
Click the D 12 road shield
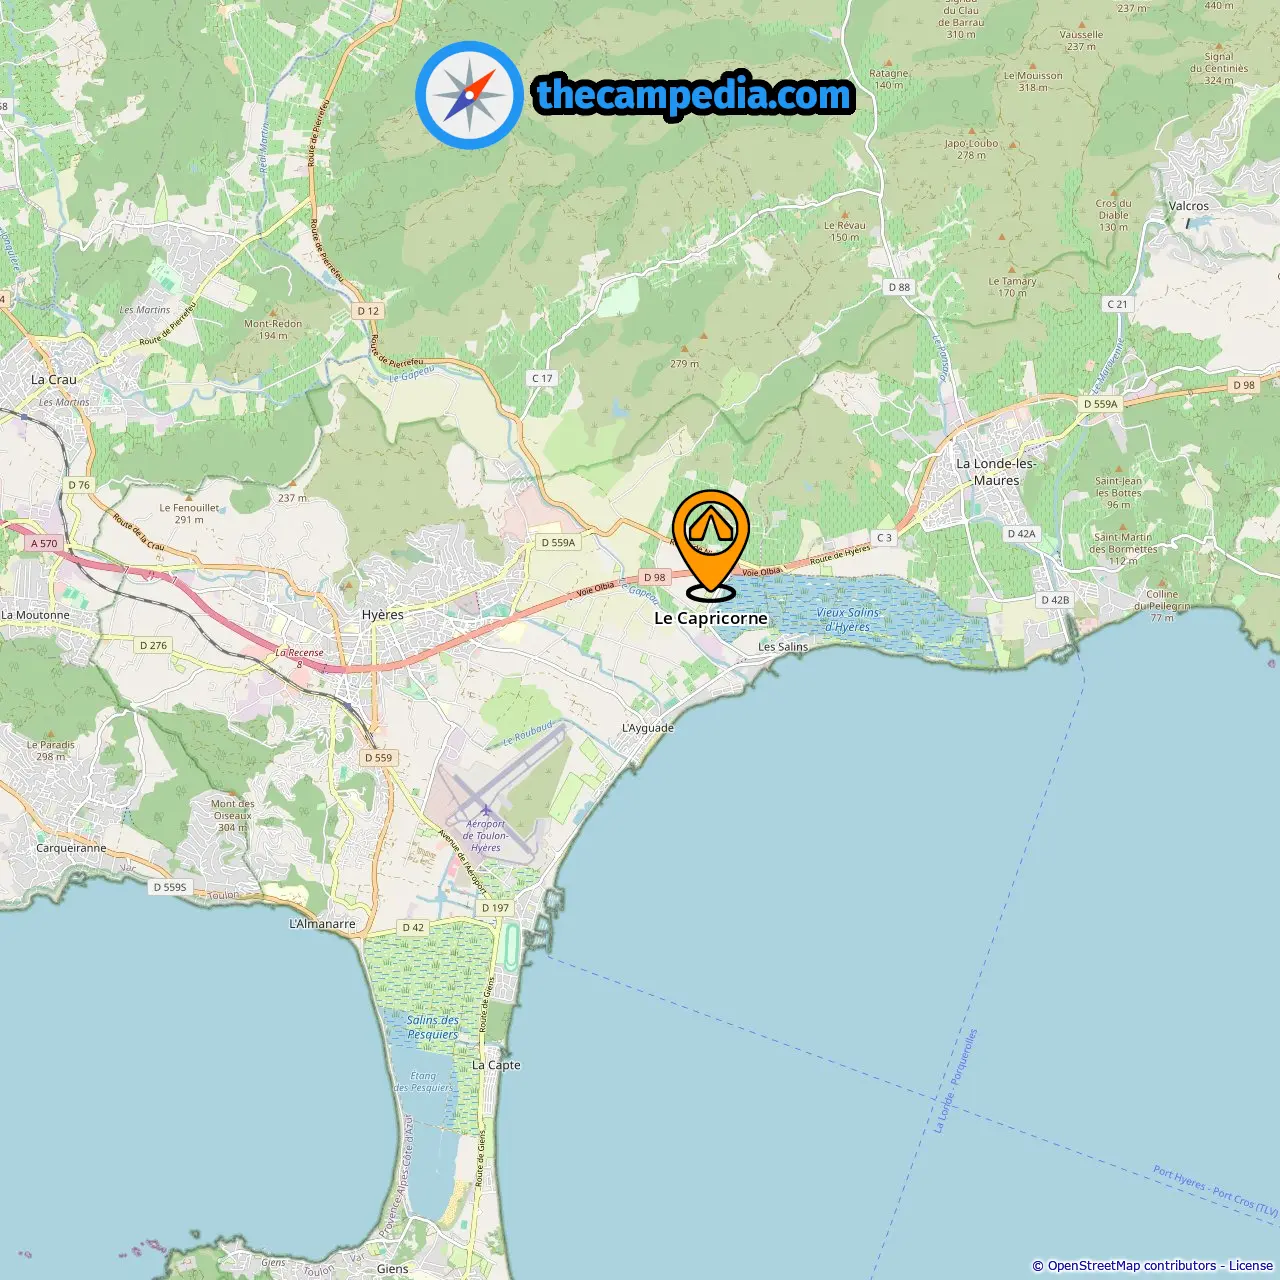coord(368,311)
